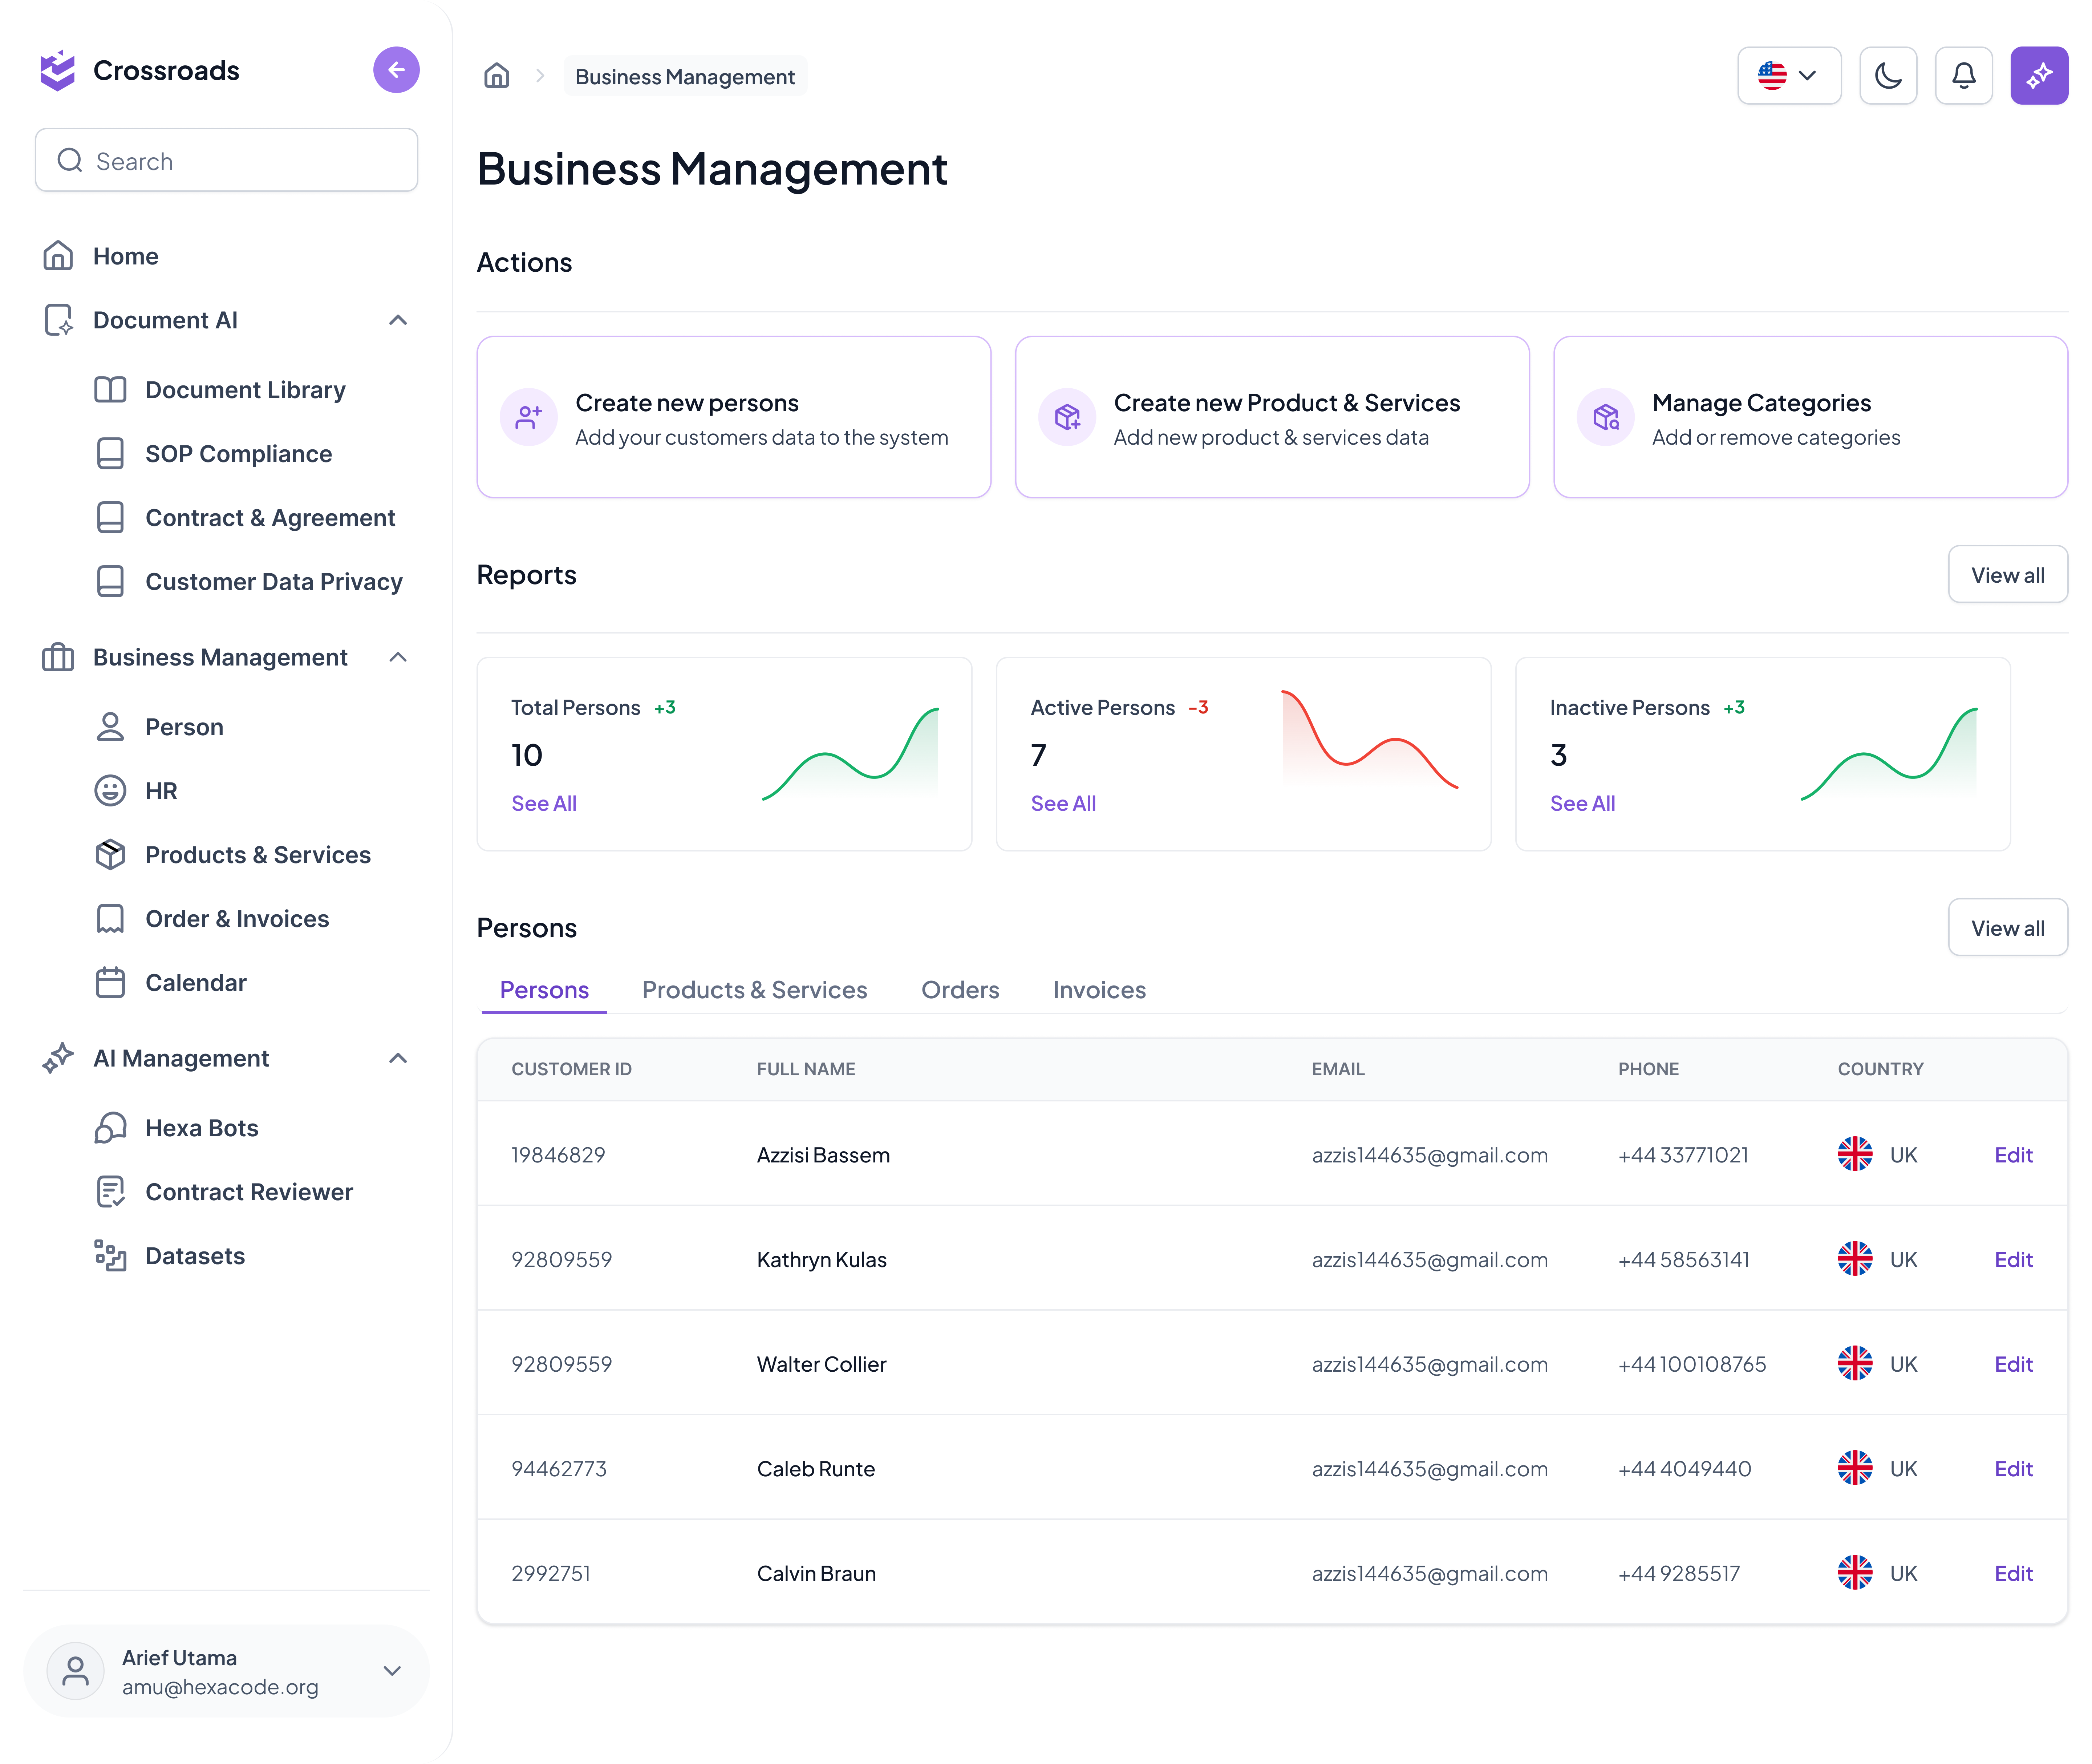Collapse the Business Management section chevron
2092x1764 pixels.
398,657
